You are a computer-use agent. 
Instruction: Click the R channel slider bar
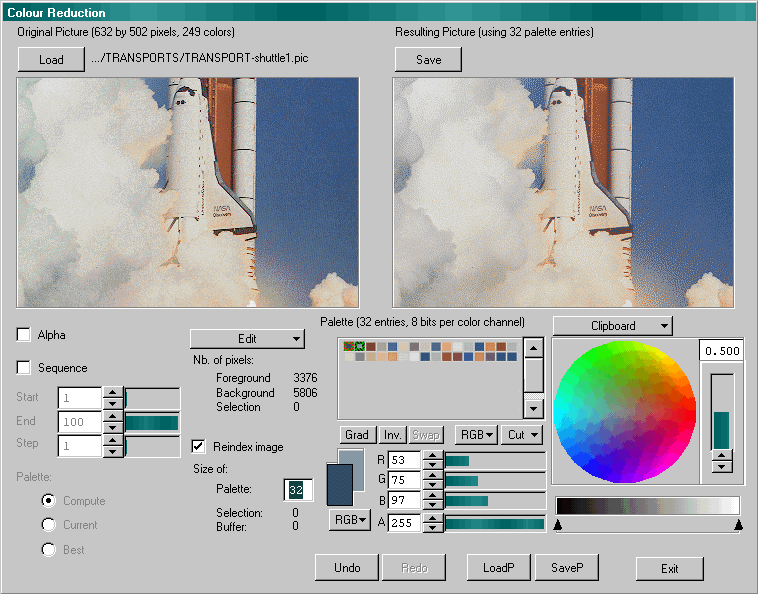[x=496, y=460]
